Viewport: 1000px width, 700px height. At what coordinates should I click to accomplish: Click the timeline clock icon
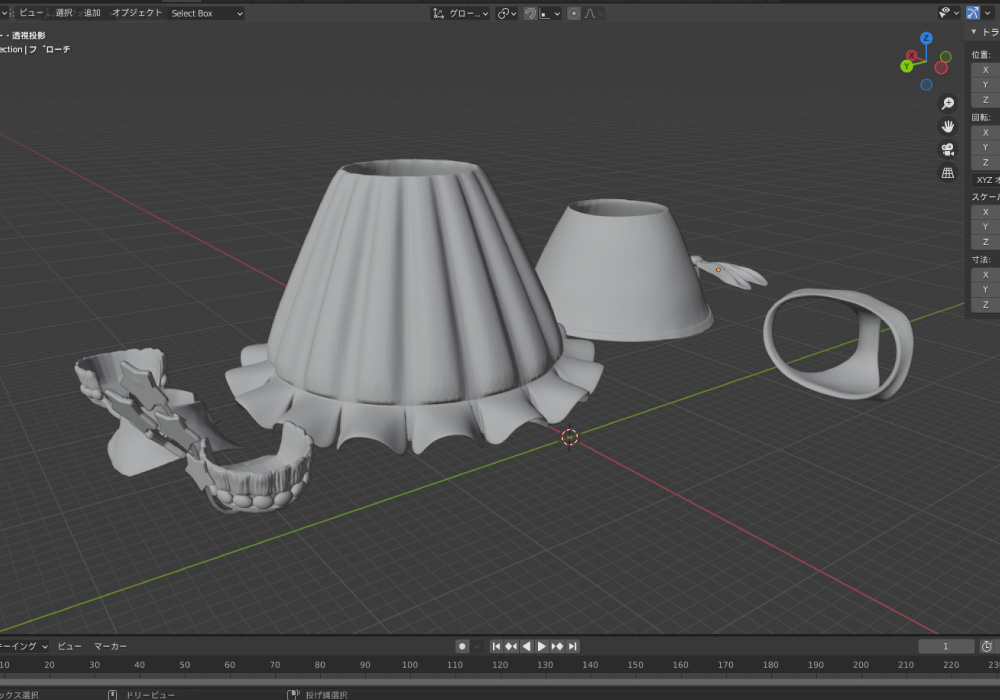pos(987,646)
